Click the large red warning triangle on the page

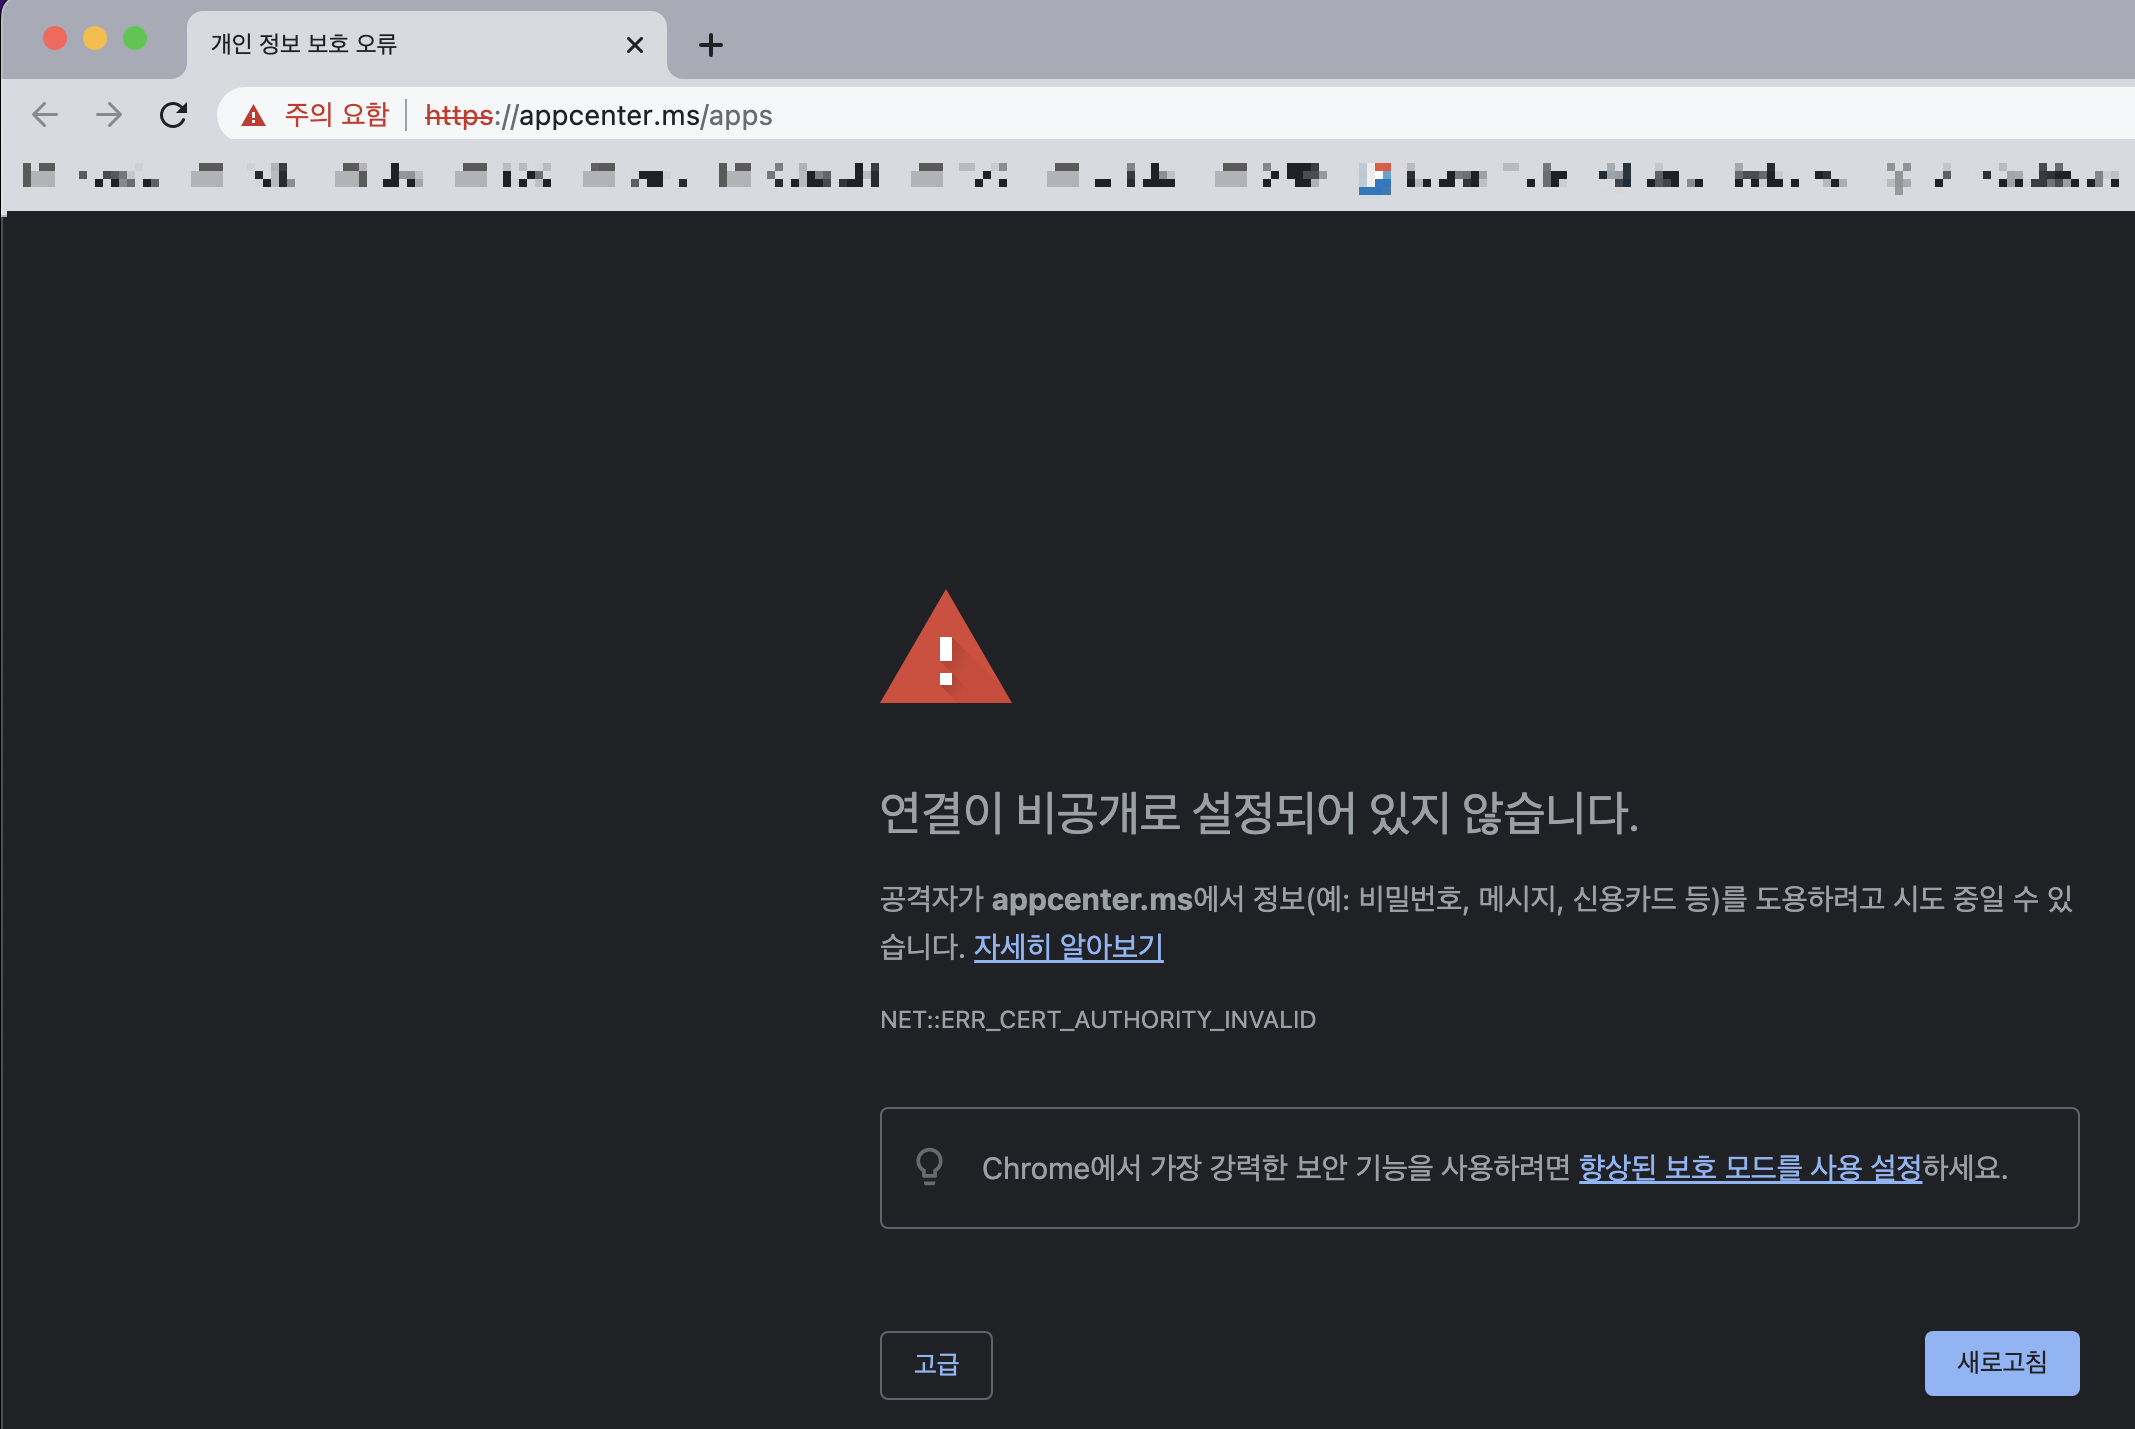[945, 650]
